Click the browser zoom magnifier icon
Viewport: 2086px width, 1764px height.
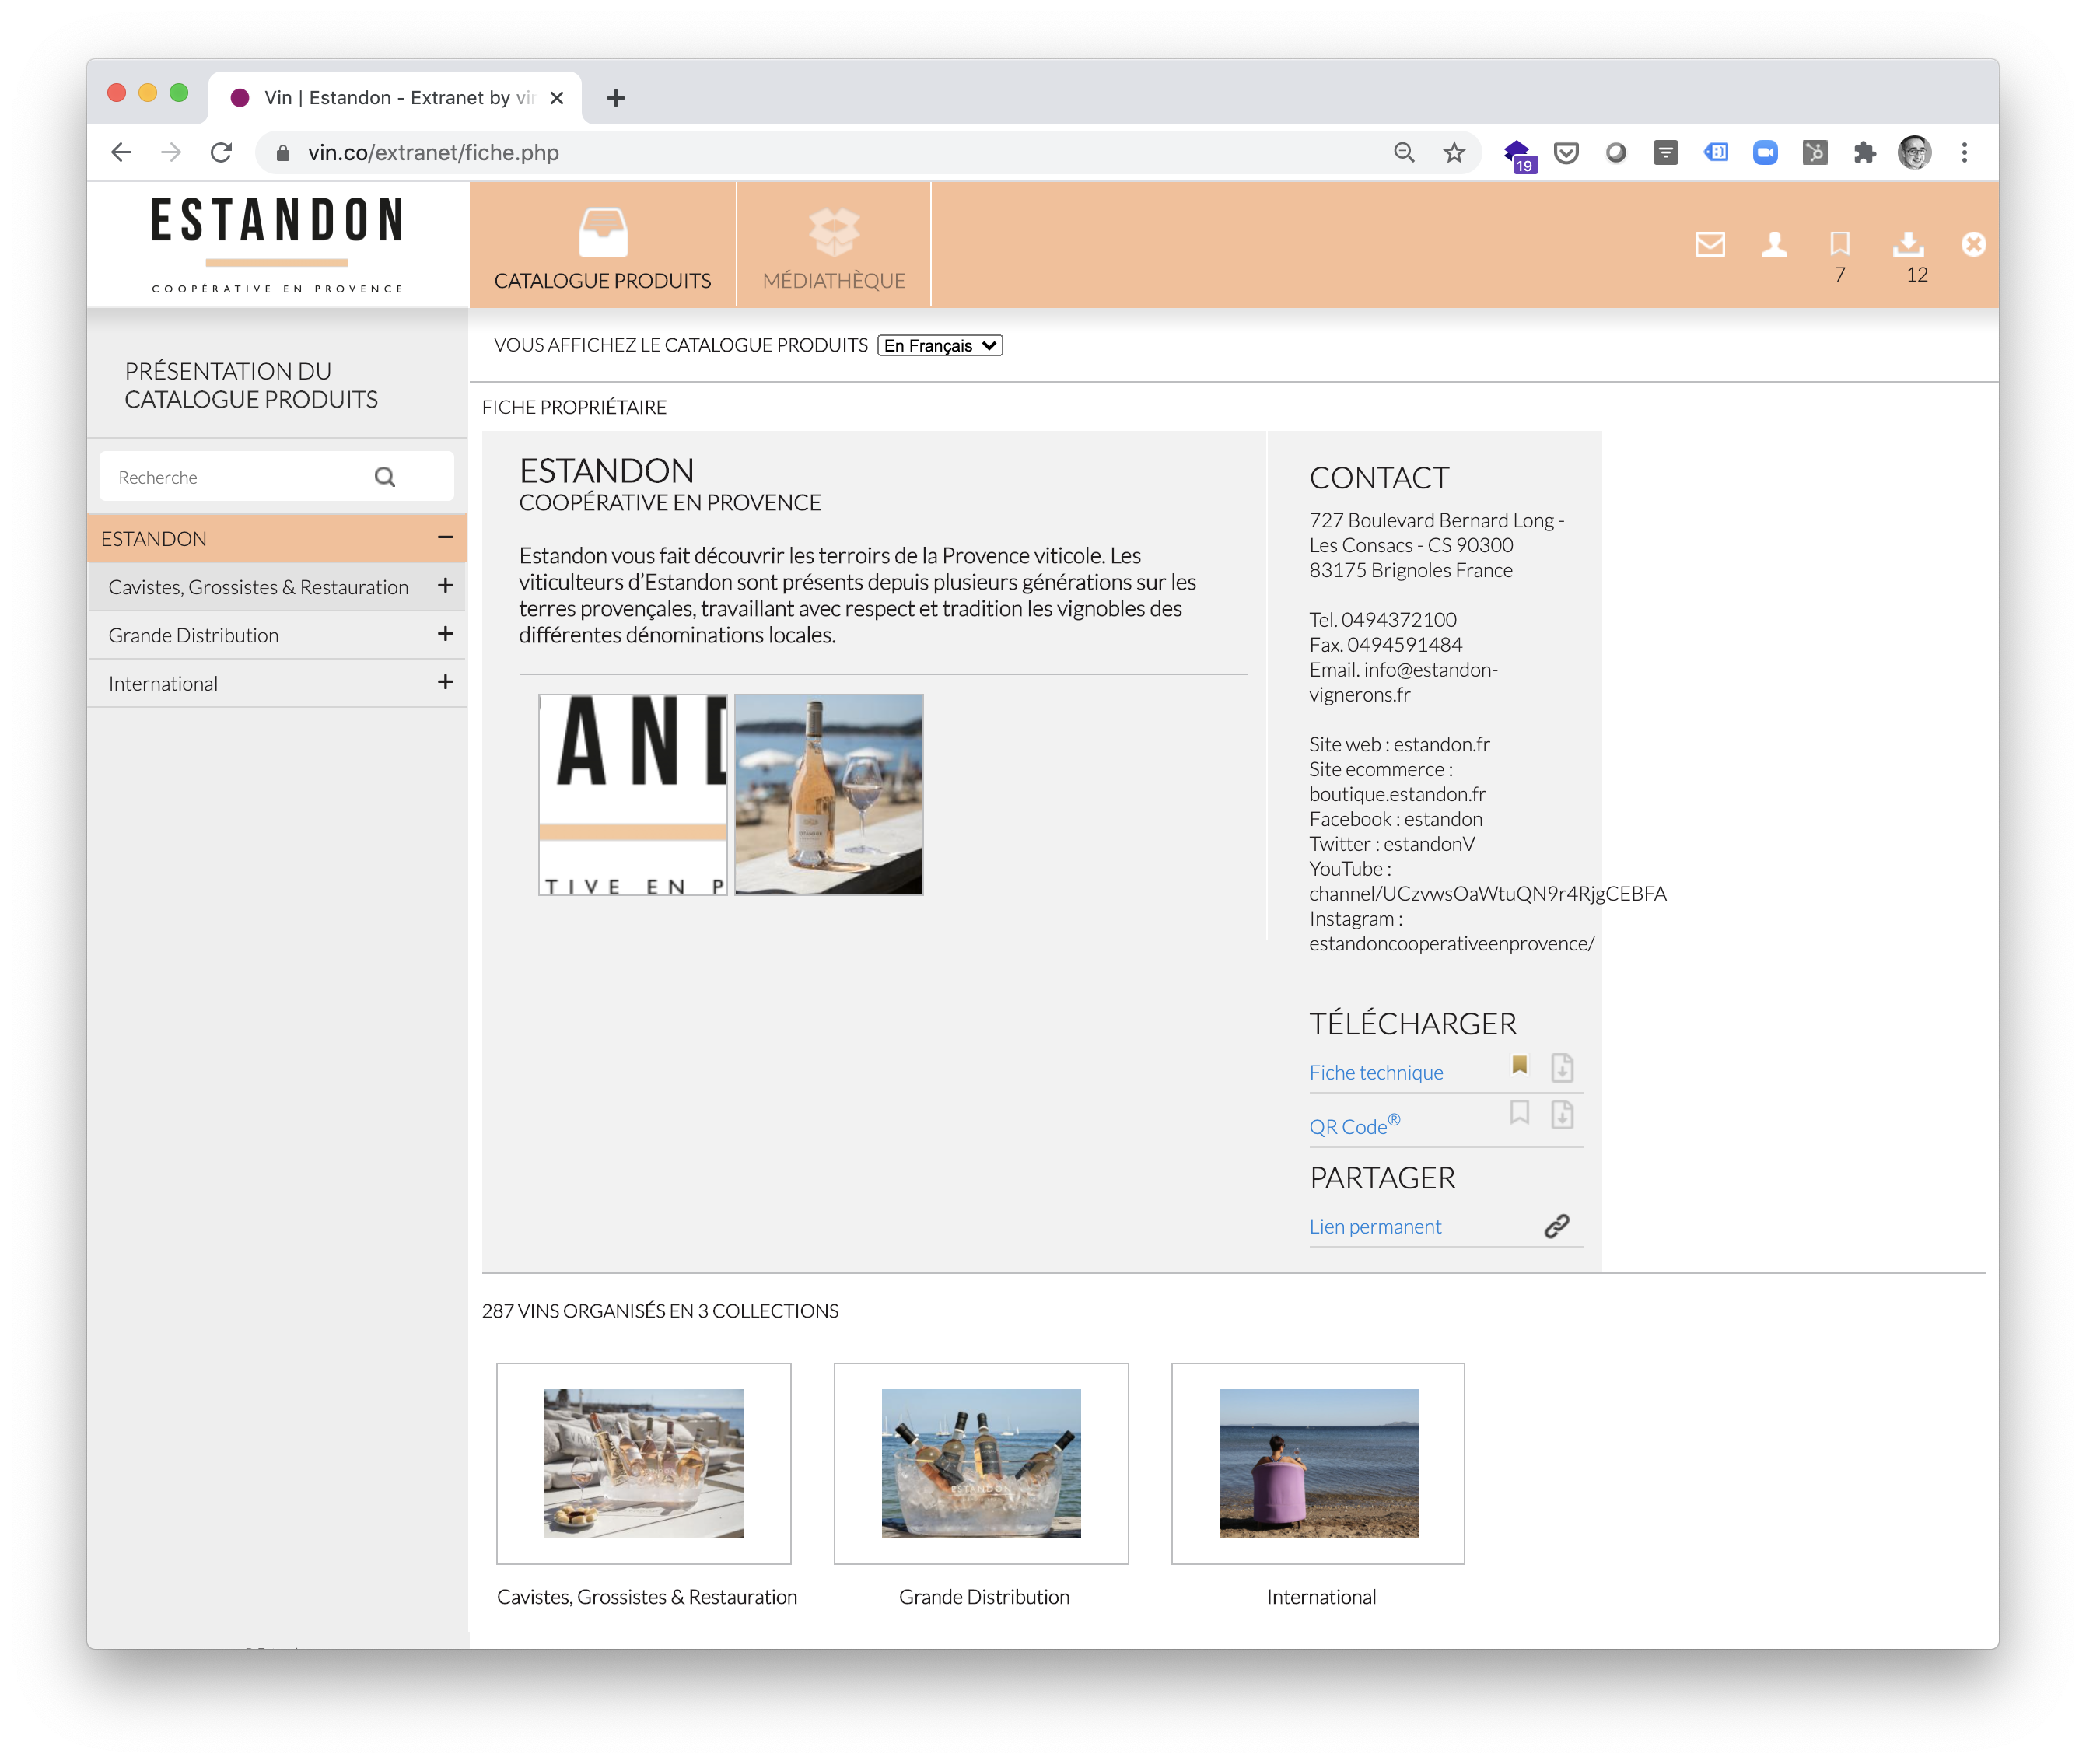[1403, 152]
